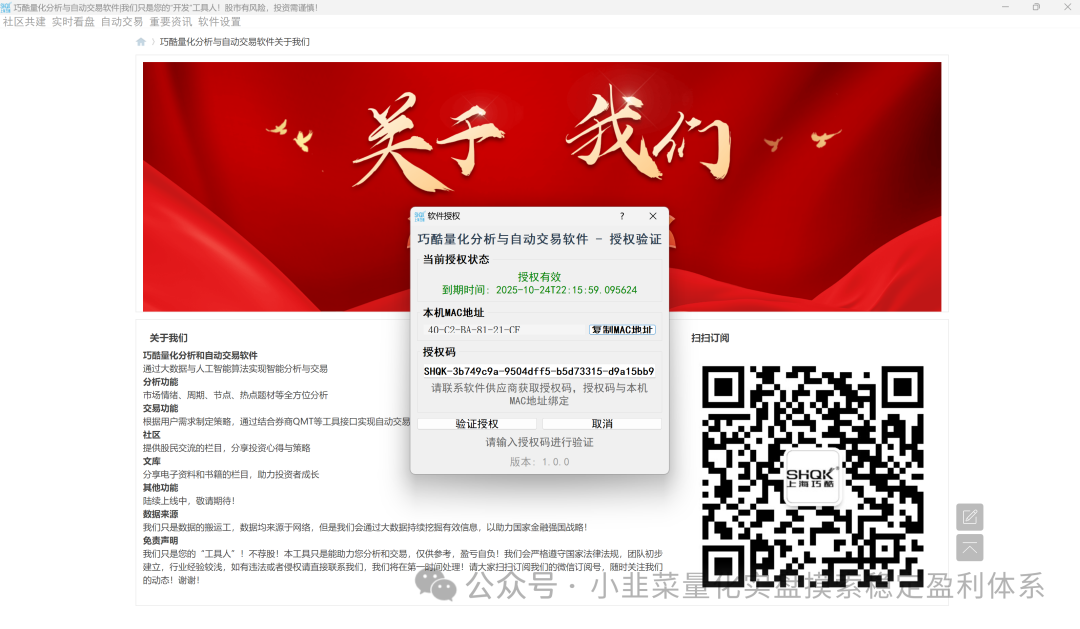Image resolution: width=1080 pixels, height=629 pixels.
Task: Click the 巧酷量化分析与自动交易软件关于我们 breadcrumb text
Action: tap(235, 42)
